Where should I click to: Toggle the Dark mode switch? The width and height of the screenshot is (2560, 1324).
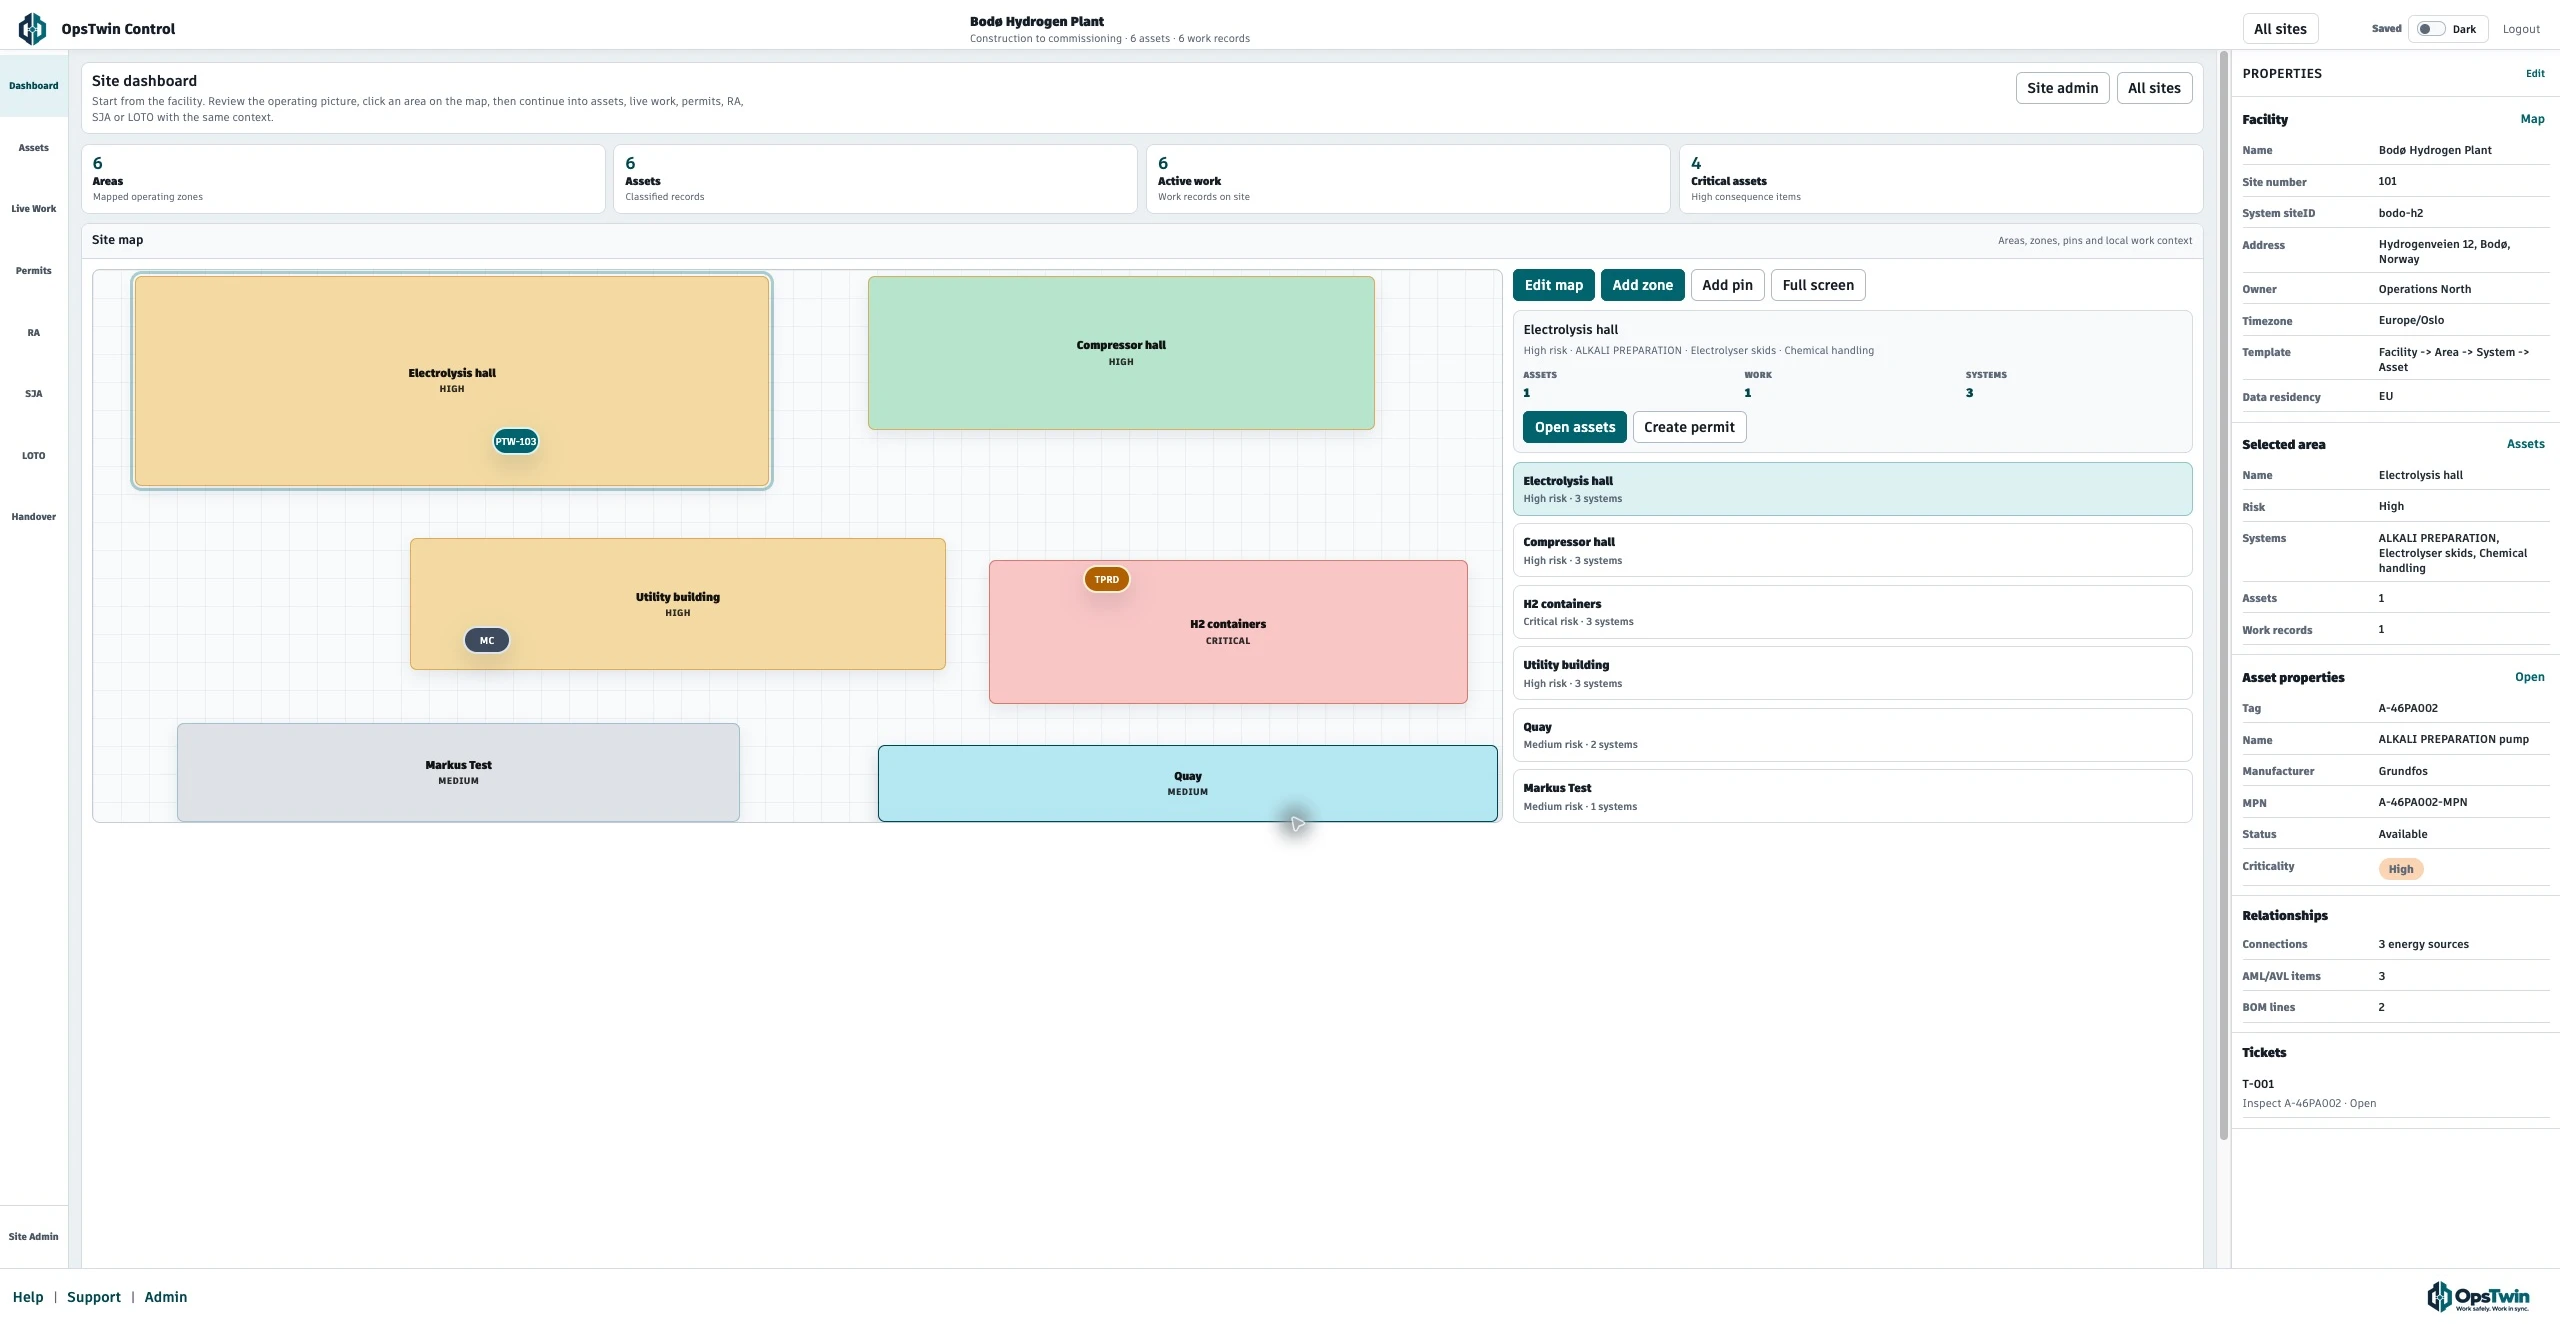click(x=2431, y=29)
